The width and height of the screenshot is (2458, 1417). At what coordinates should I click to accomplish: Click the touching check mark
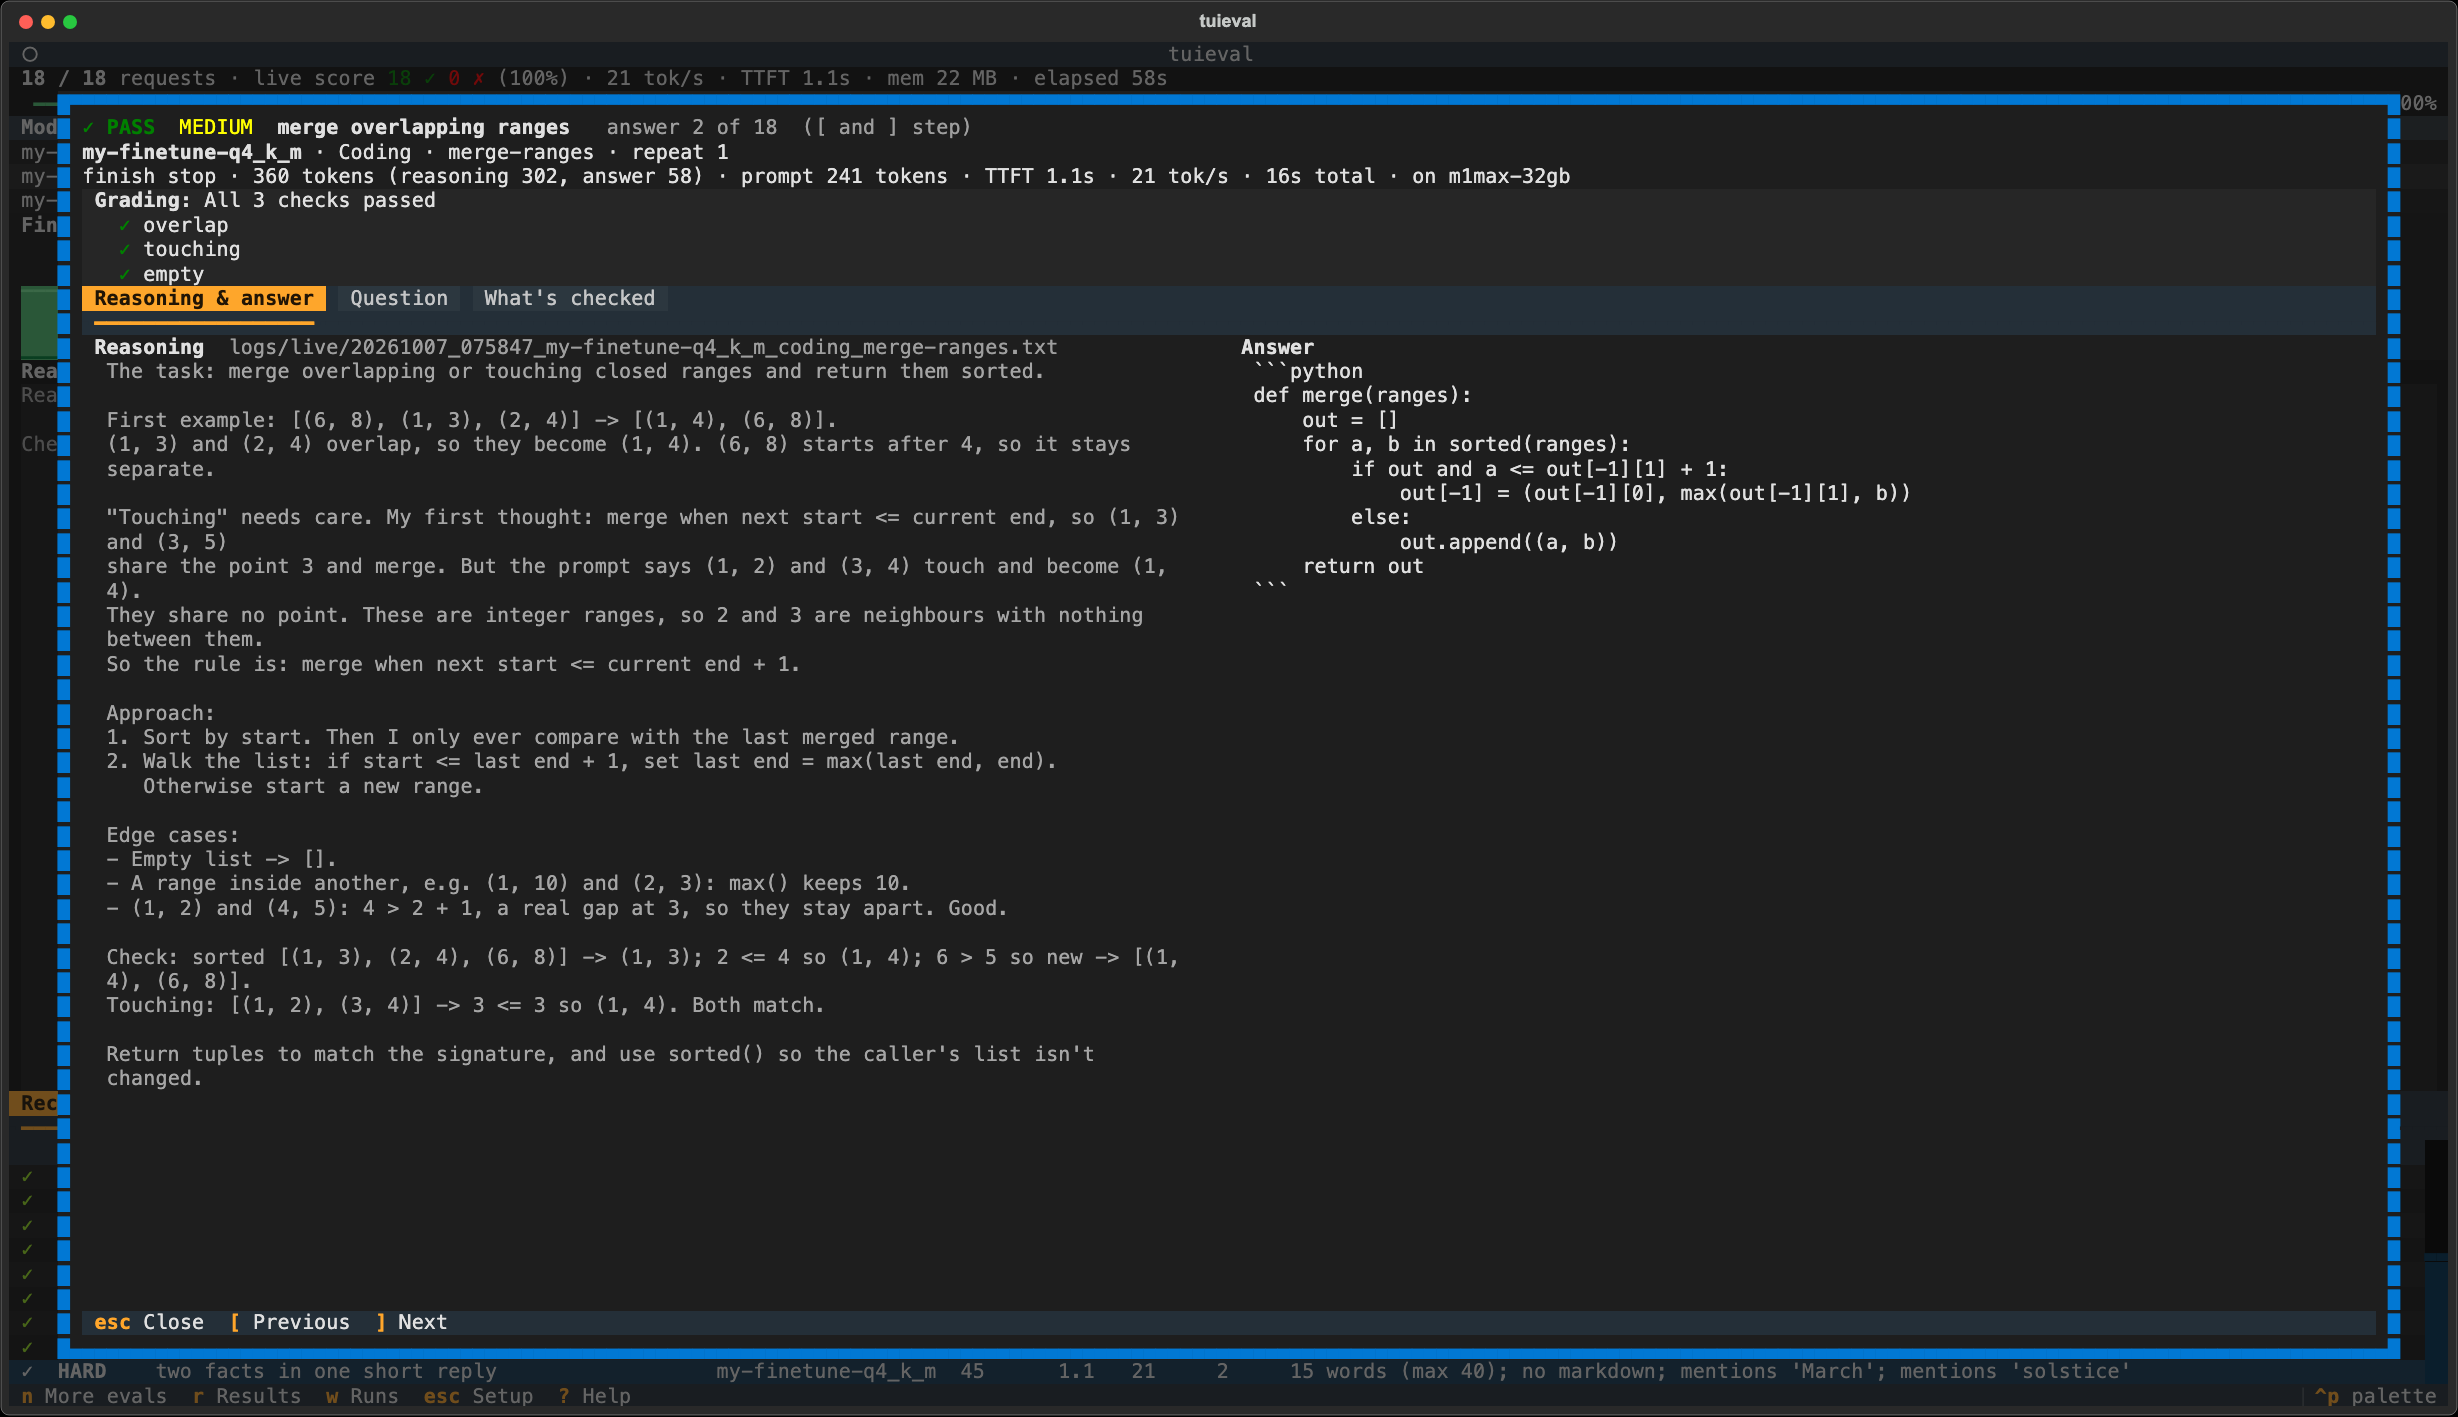124,249
